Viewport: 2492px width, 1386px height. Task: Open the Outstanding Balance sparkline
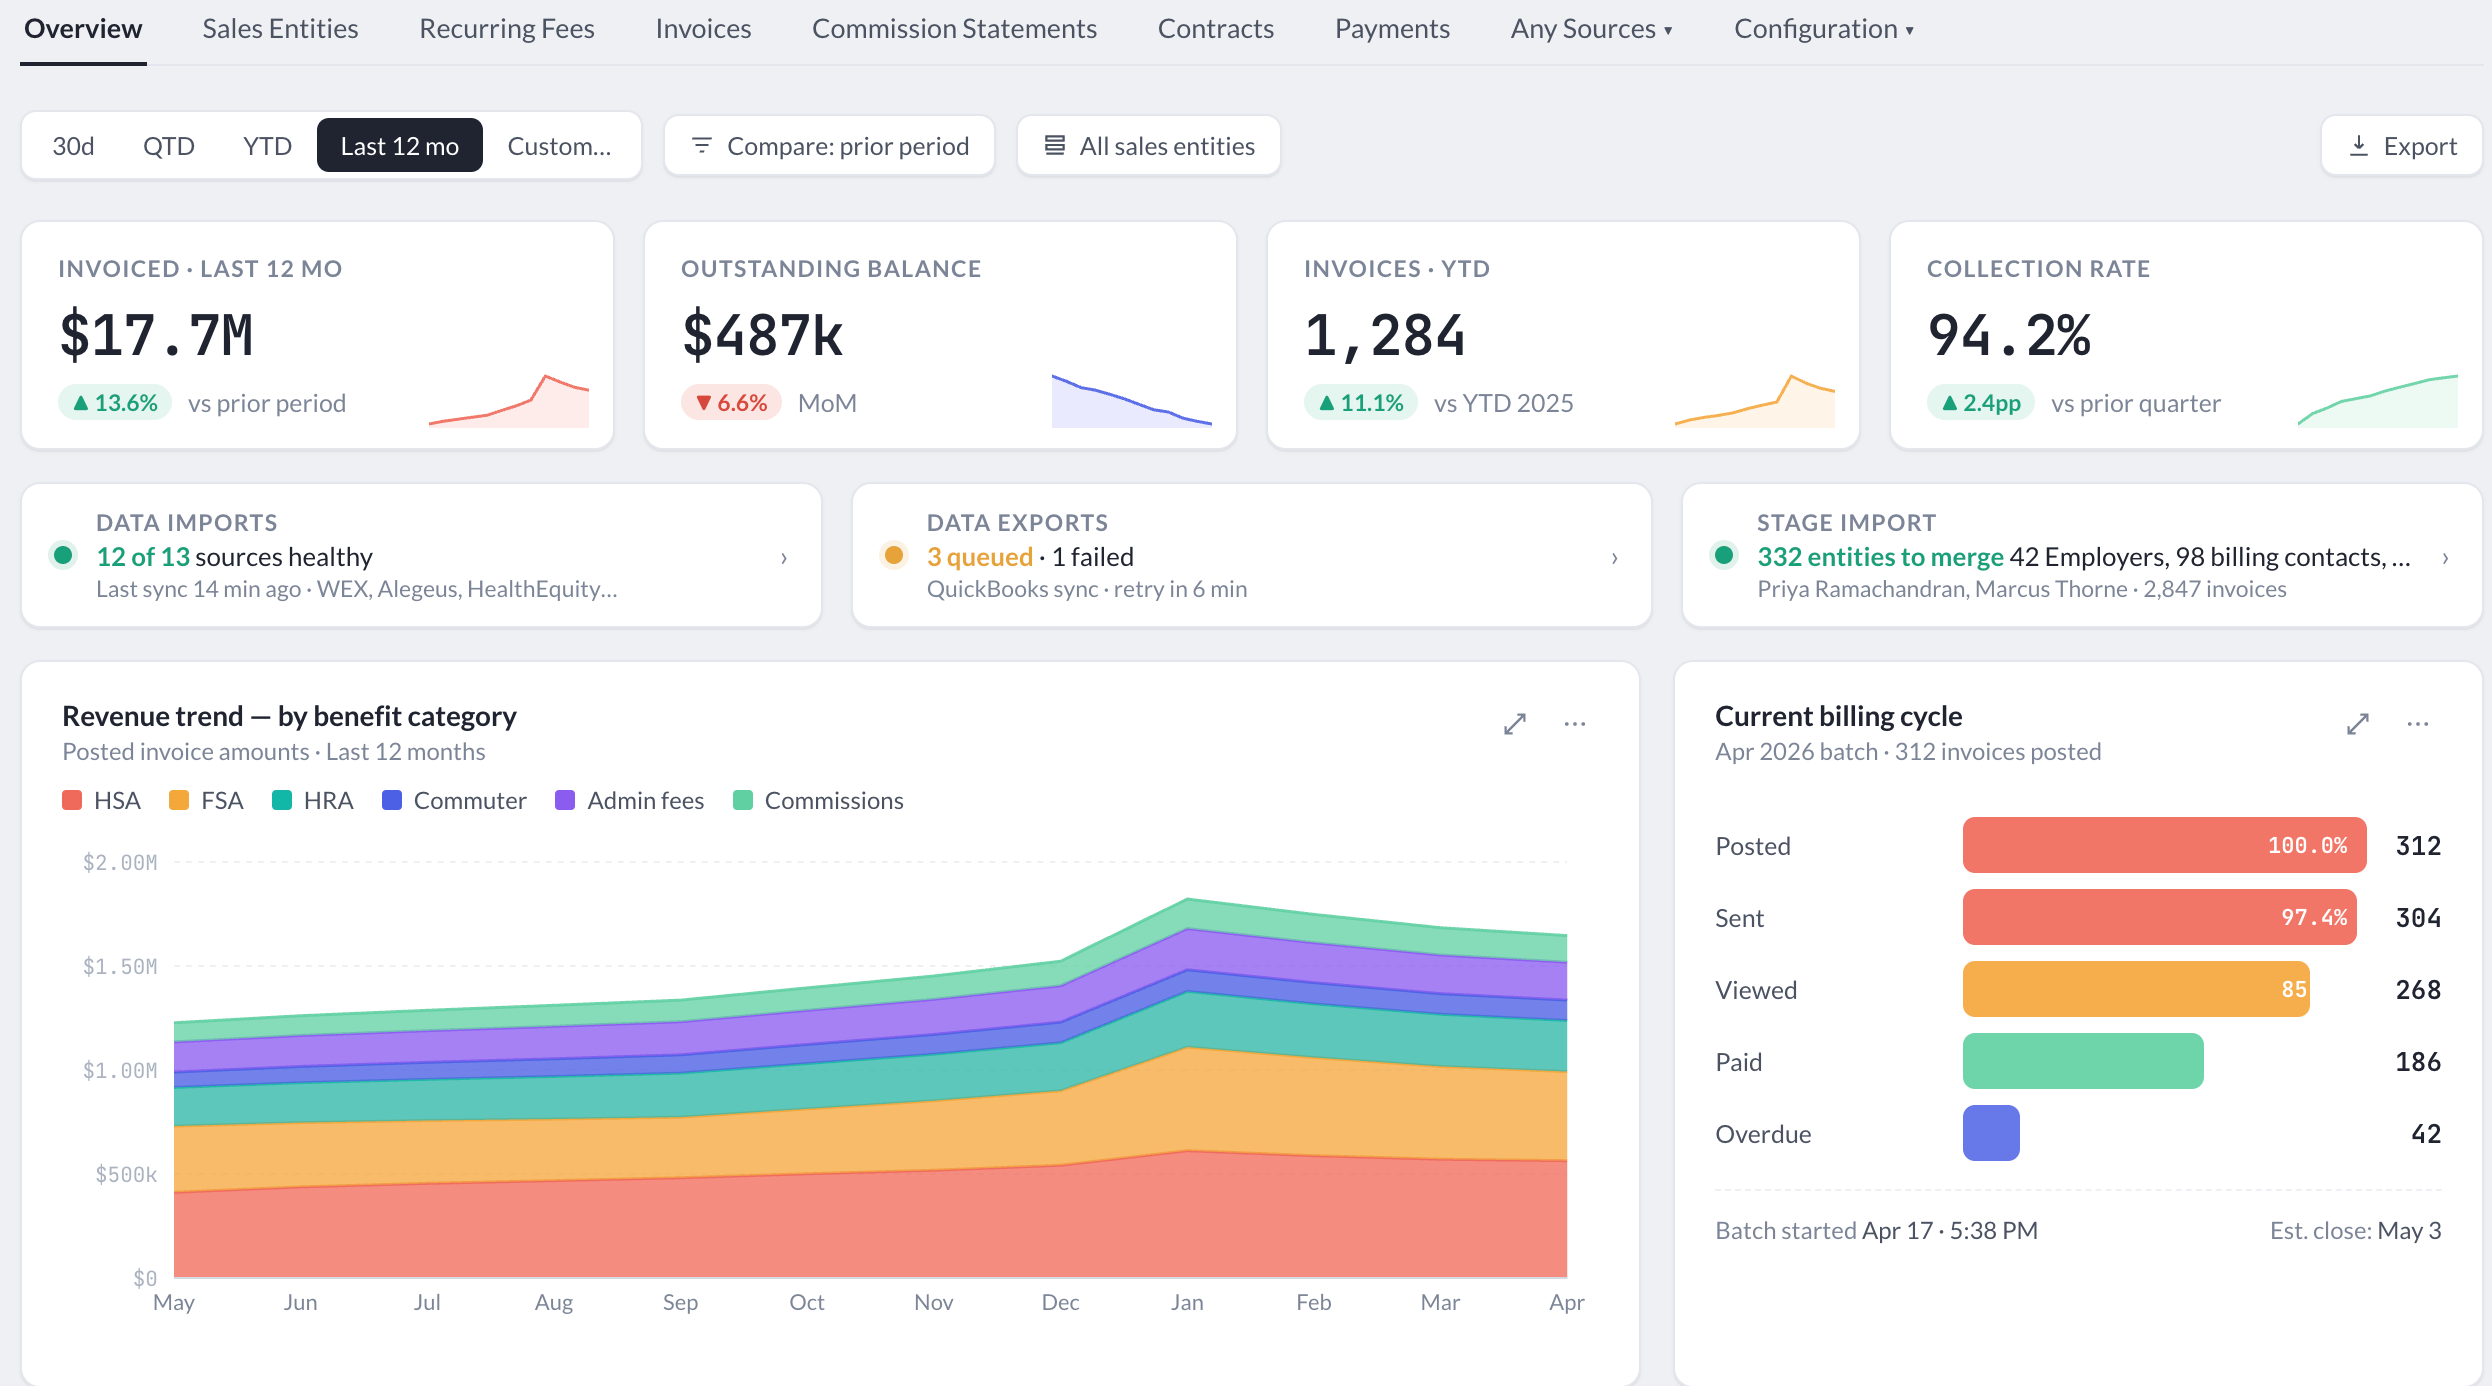pos(1132,400)
